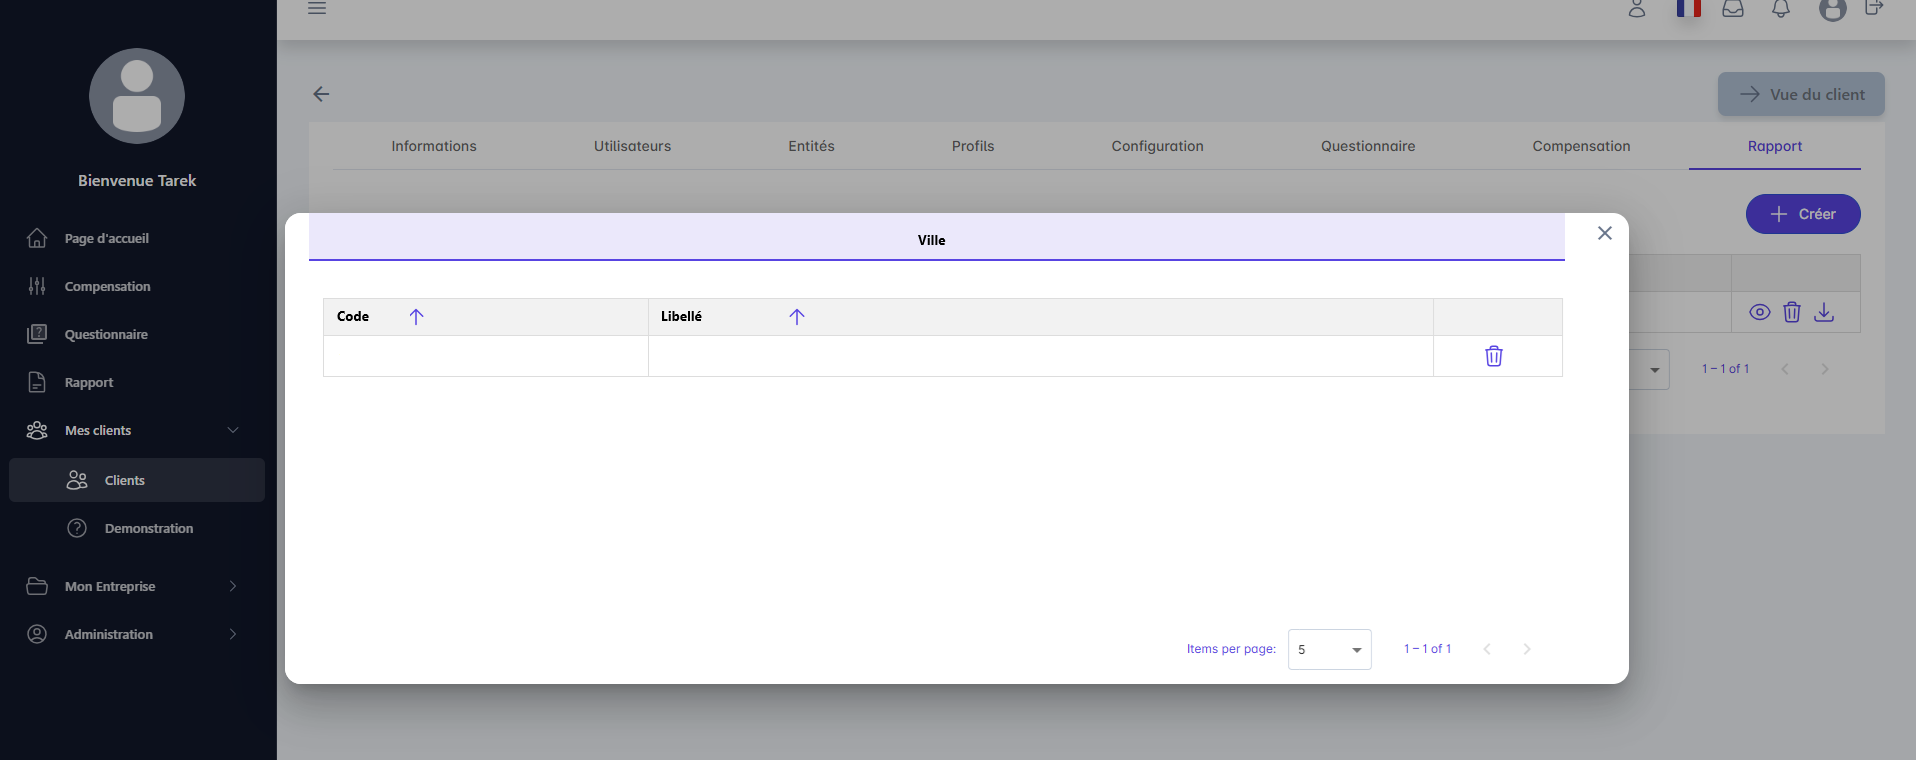This screenshot has width=1916, height=760.
Task: Delete the row in the Ville table
Action: click(x=1493, y=356)
